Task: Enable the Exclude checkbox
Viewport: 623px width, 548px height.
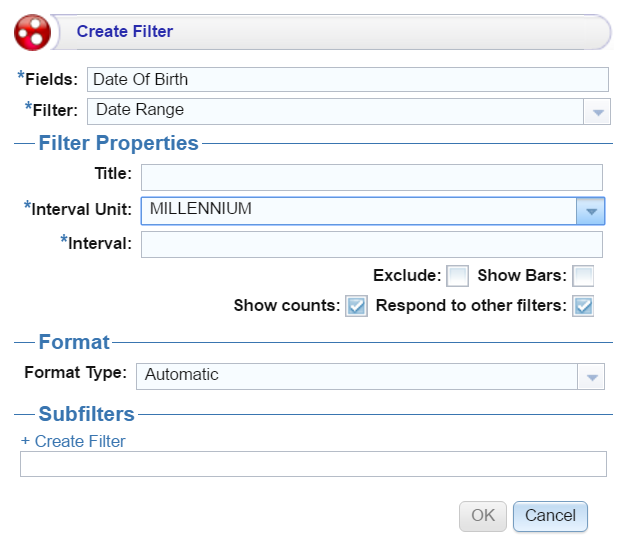Action: (x=457, y=276)
